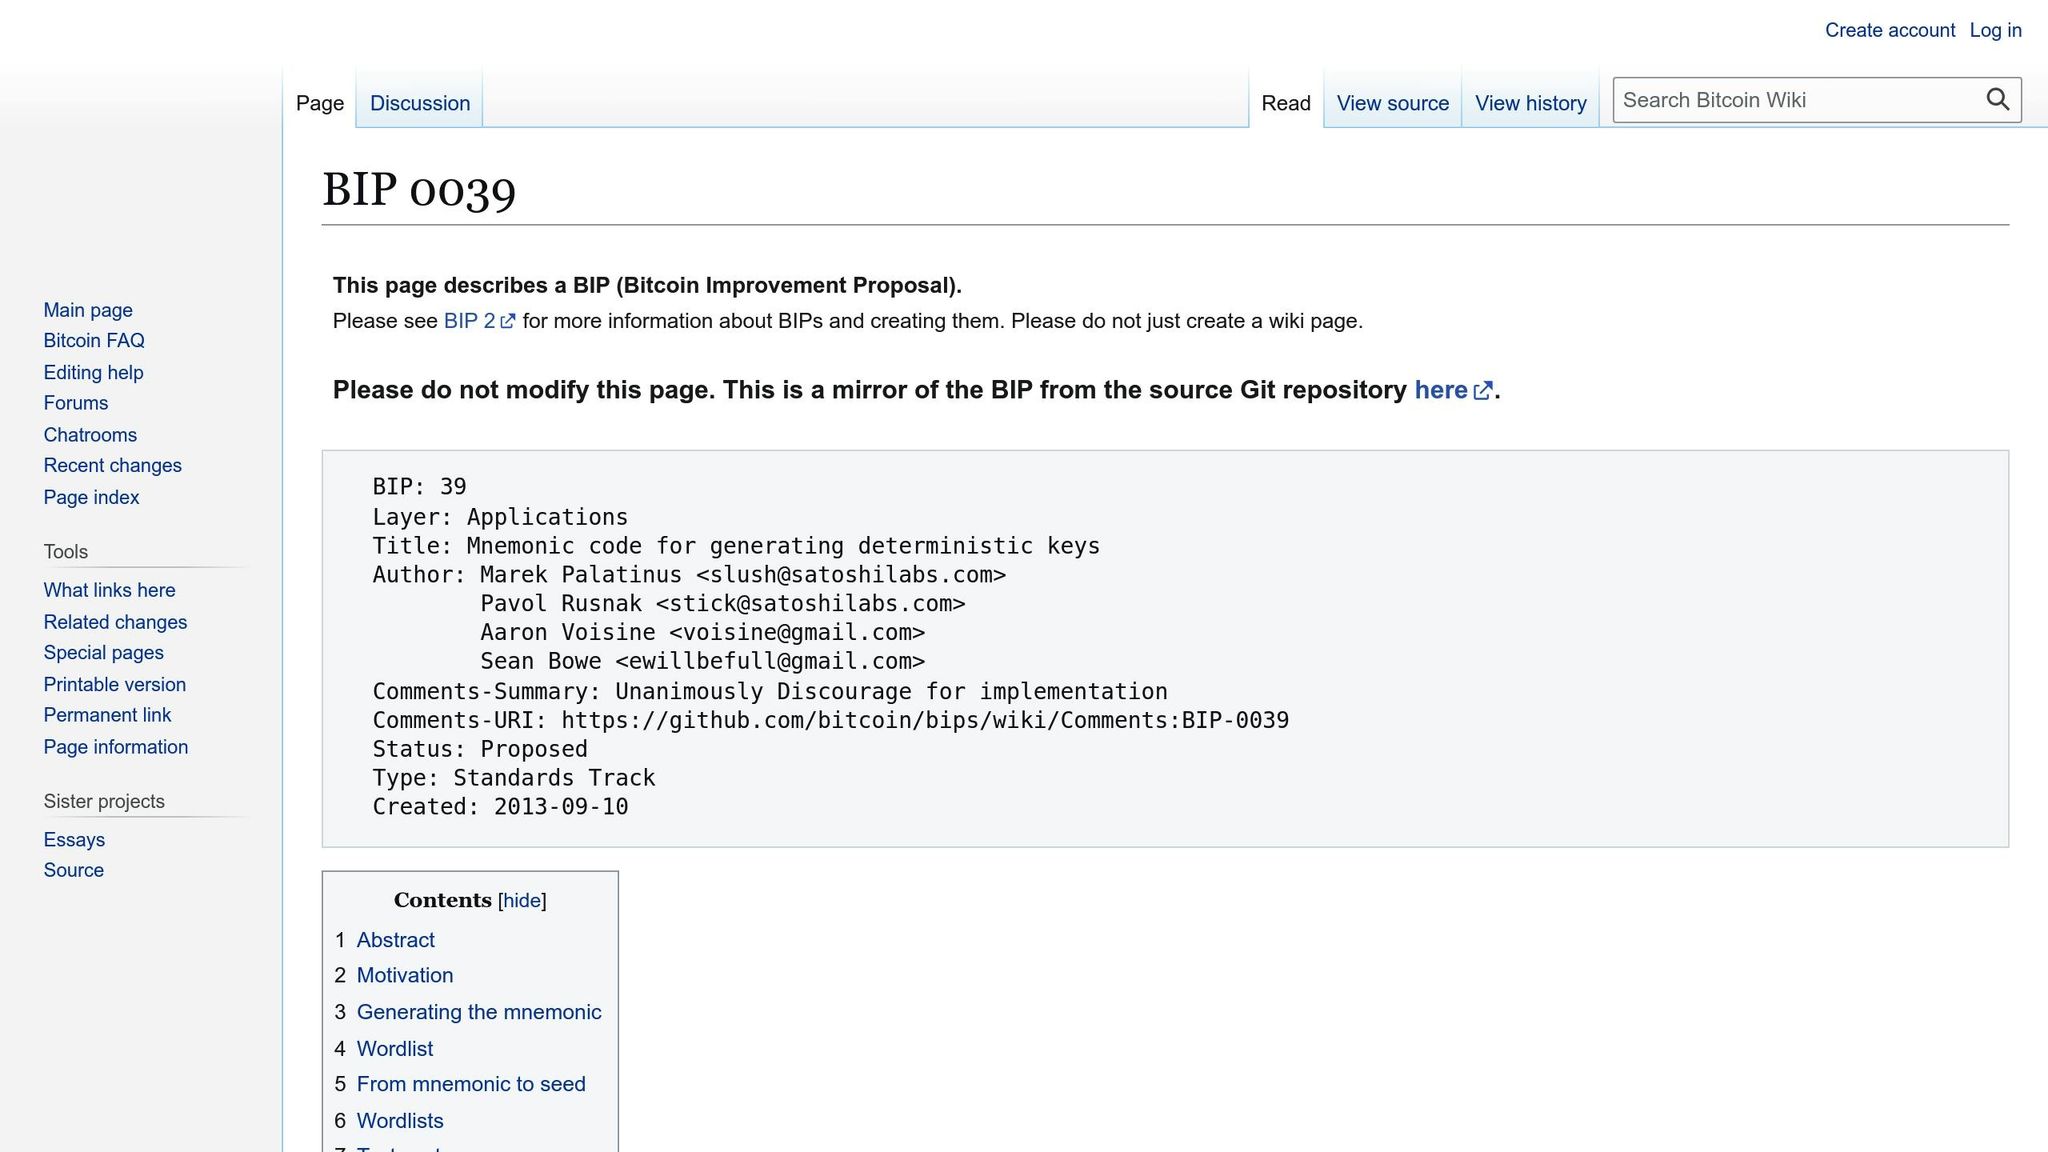Click the external link icon after 'here'
This screenshot has height=1152, width=2048.
[1483, 391]
